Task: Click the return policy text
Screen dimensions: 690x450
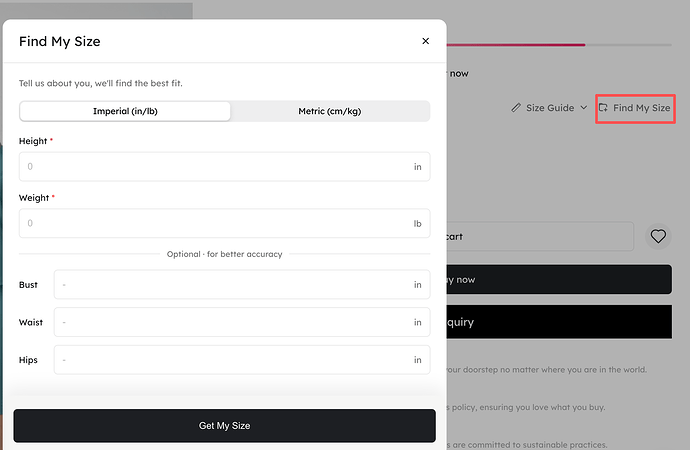Action: click(x=526, y=407)
